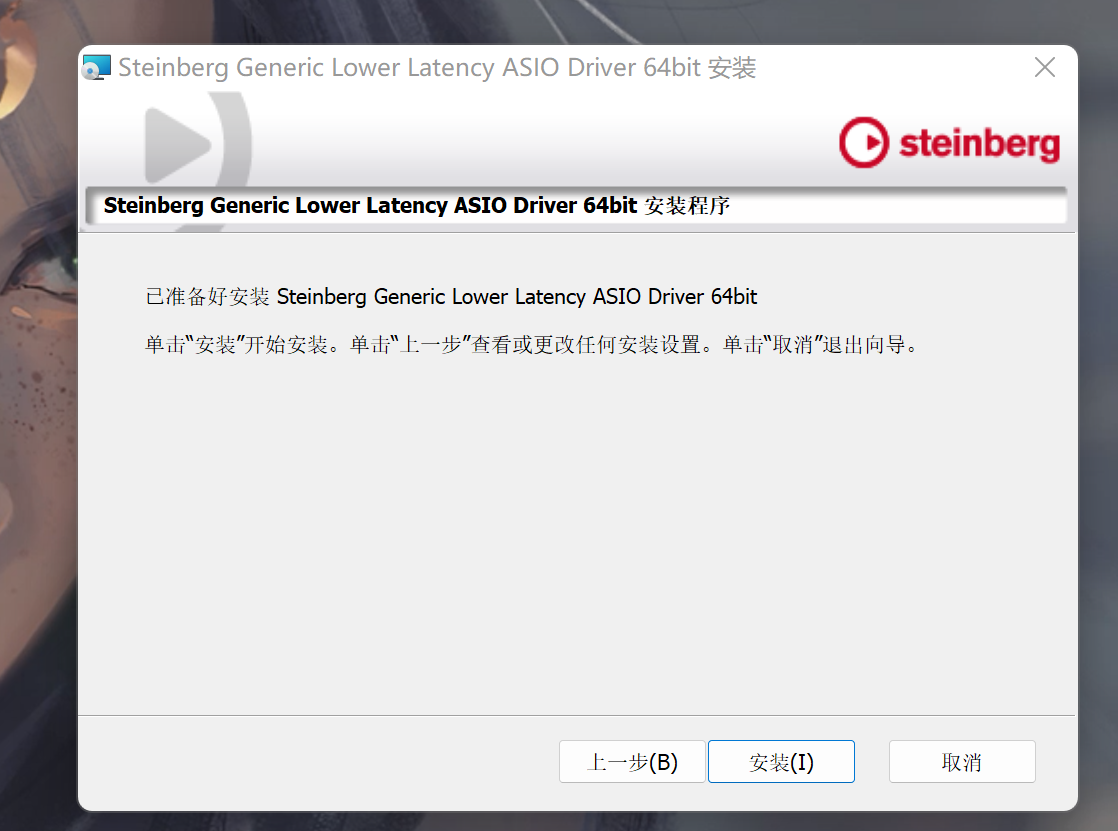The image size is (1118, 831).
Task: Click the sentence 单击“取消”退出向导
Action: click(x=820, y=345)
